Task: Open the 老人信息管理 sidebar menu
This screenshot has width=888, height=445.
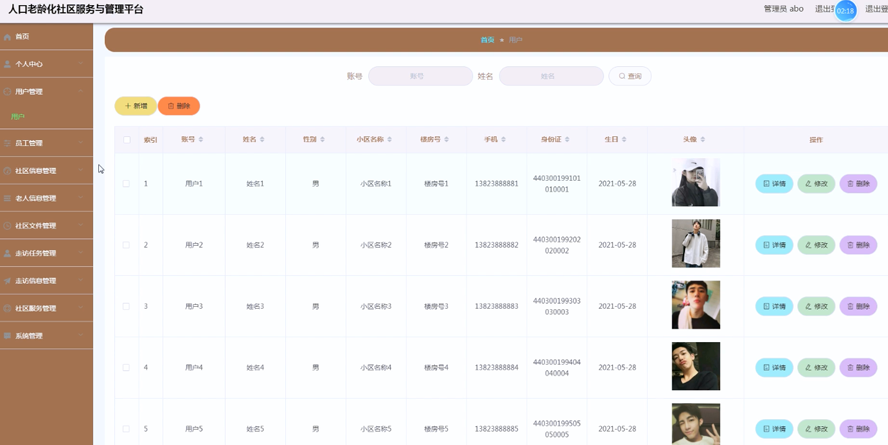Action: pyautogui.click(x=46, y=199)
